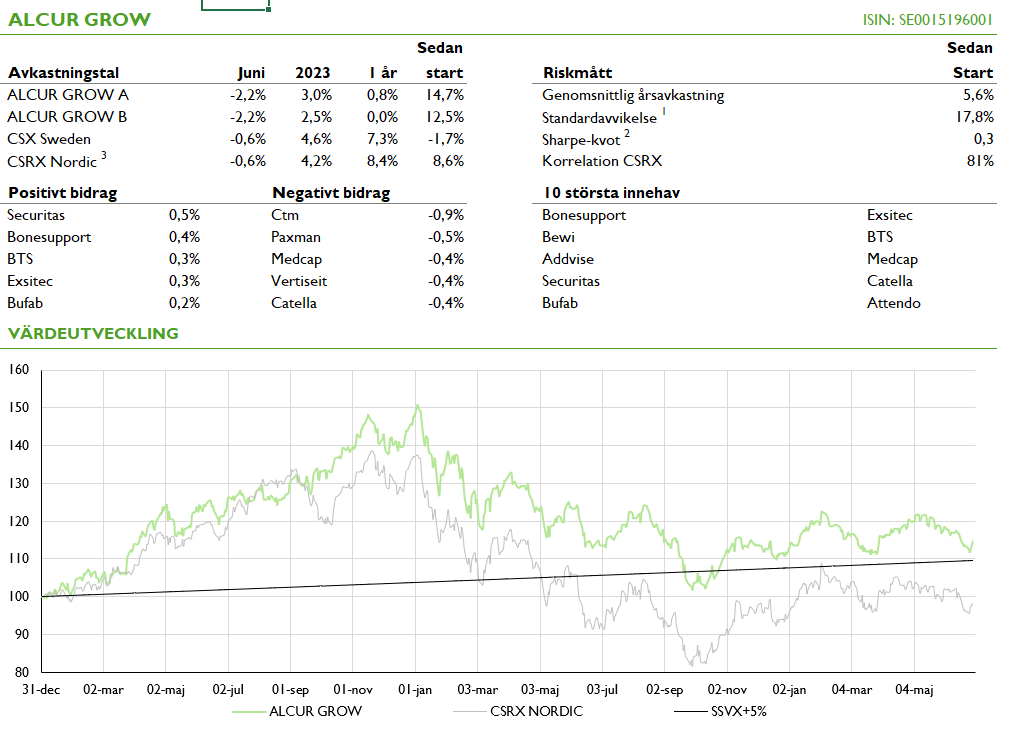Click the 160 value on the vertical axis

point(19,370)
